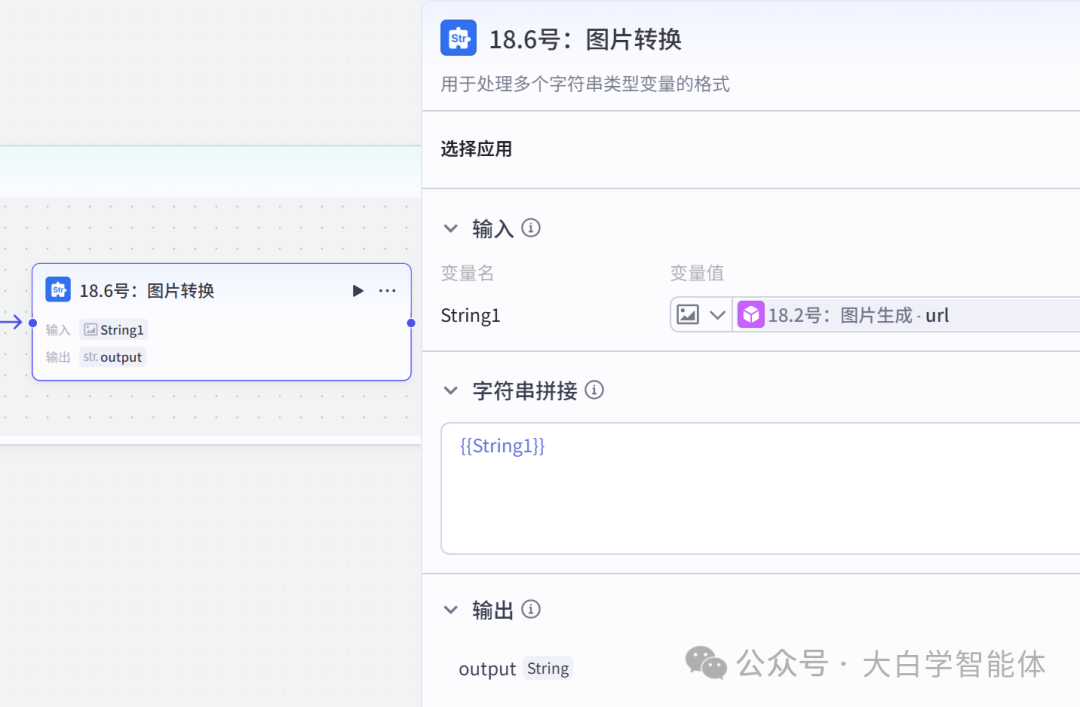Click the String1 input tag on the node

(x=114, y=329)
